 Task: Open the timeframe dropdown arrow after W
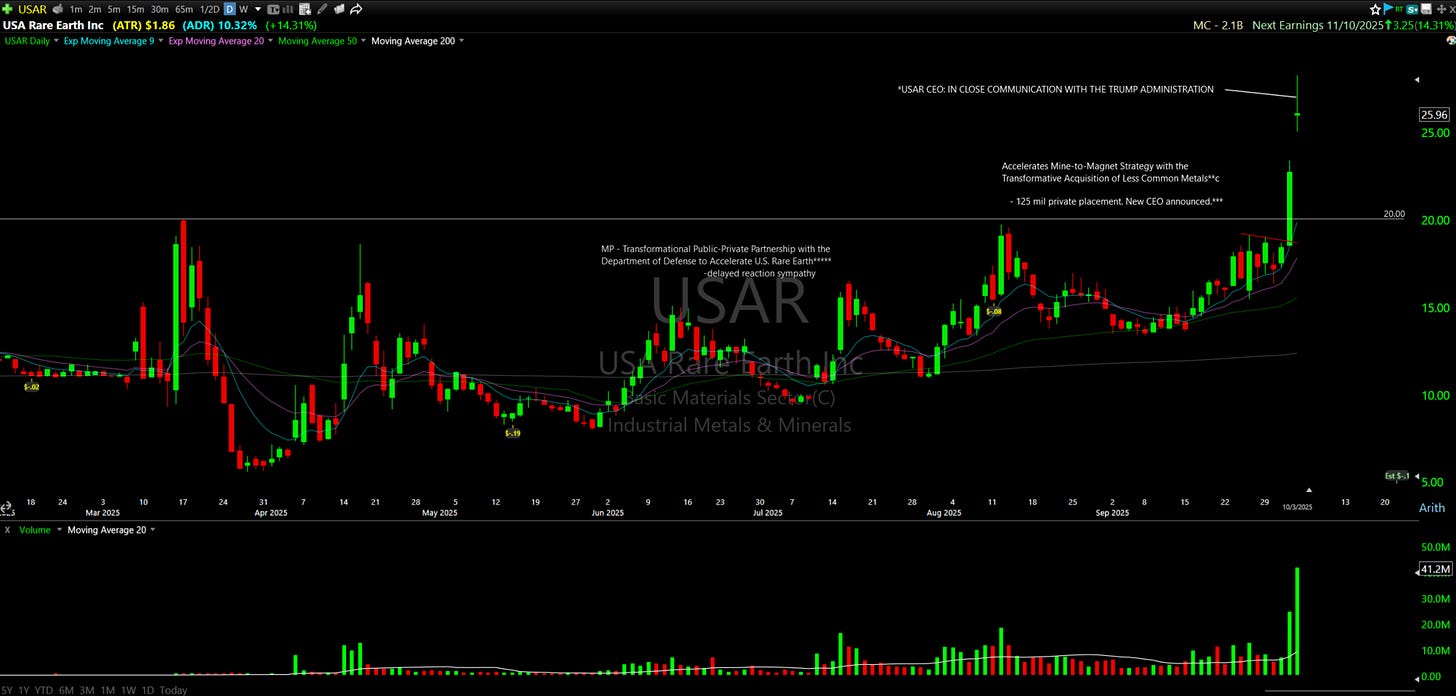tap(258, 9)
